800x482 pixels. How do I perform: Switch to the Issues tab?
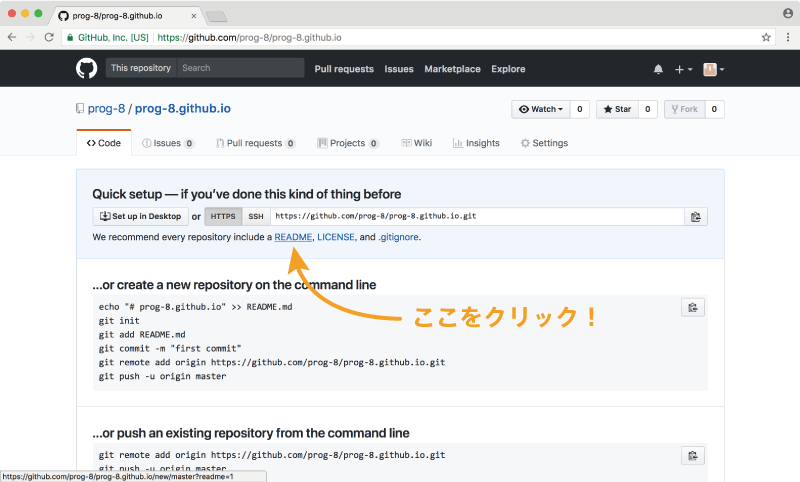click(168, 143)
